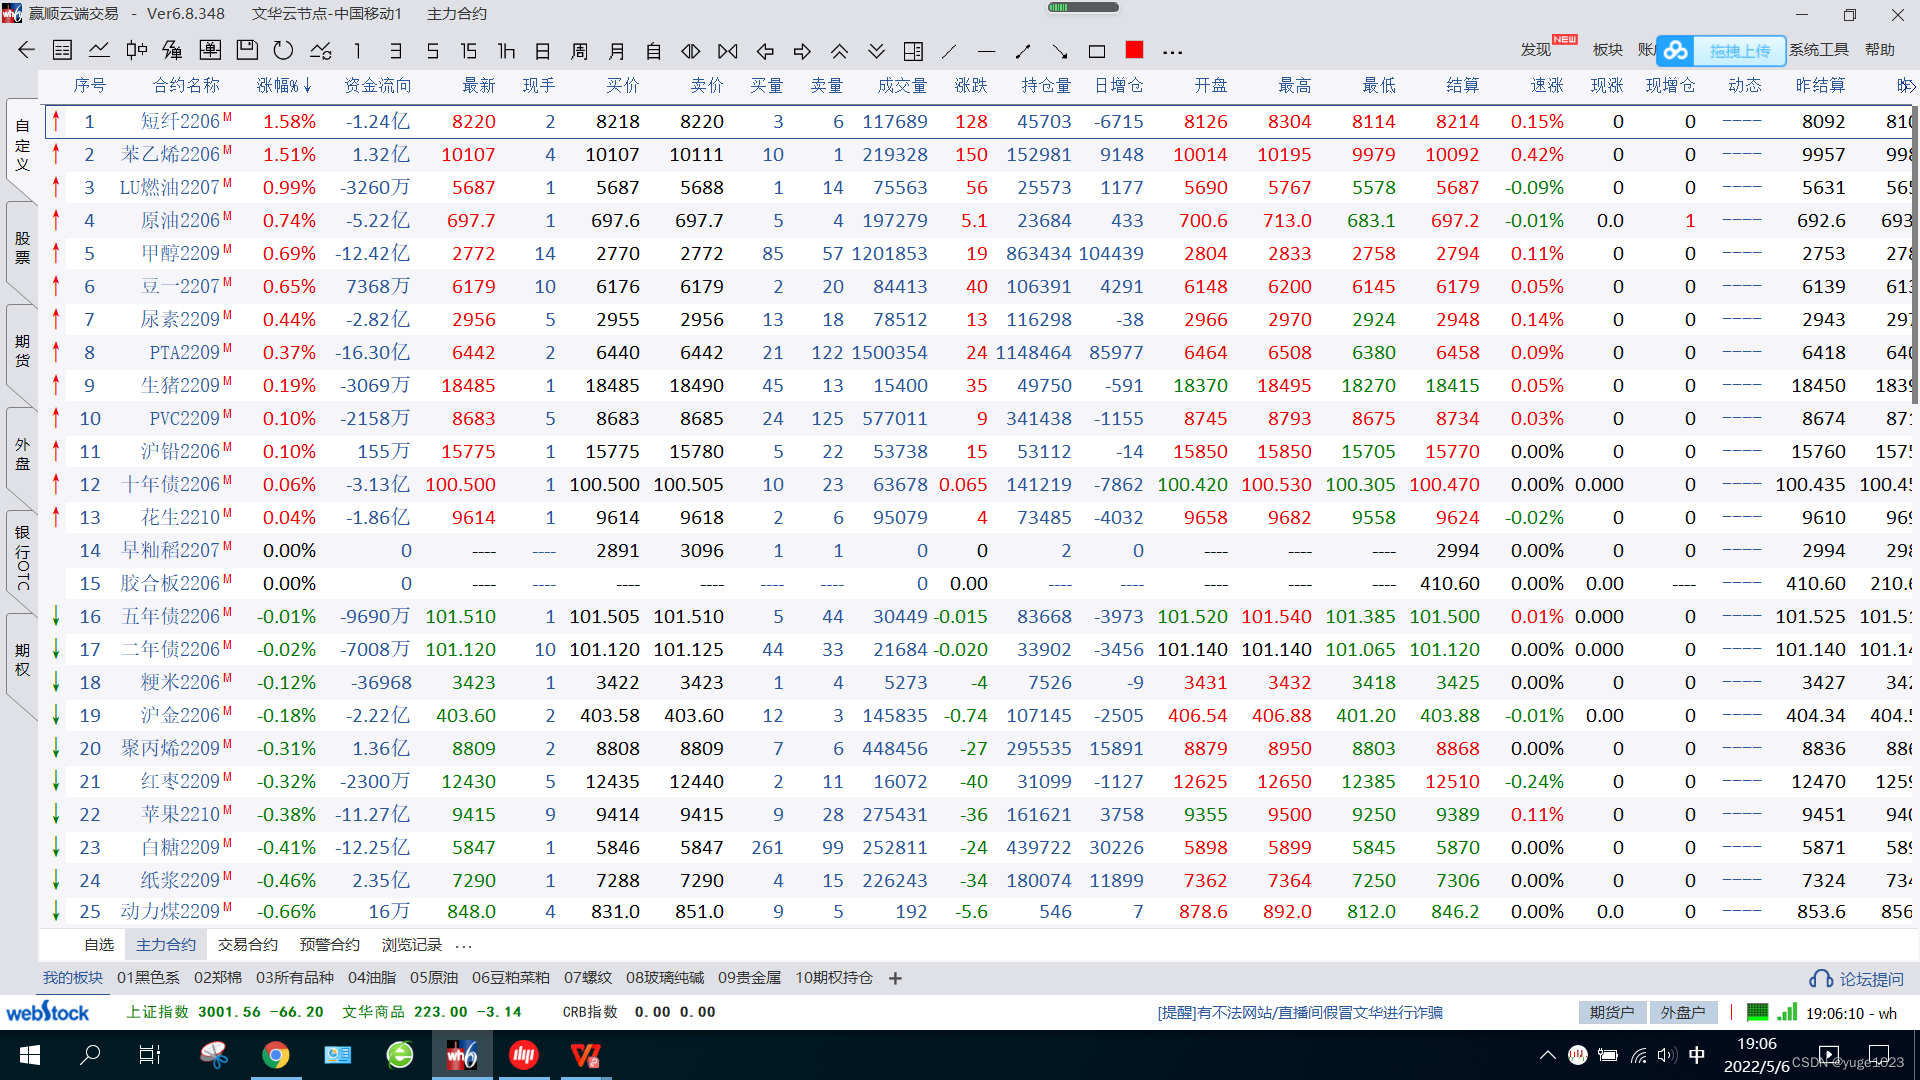Open the three-dot overflow beside 浏览记录
This screenshot has width=1920, height=1080.
pyautogui.click(x=463, y=945)
